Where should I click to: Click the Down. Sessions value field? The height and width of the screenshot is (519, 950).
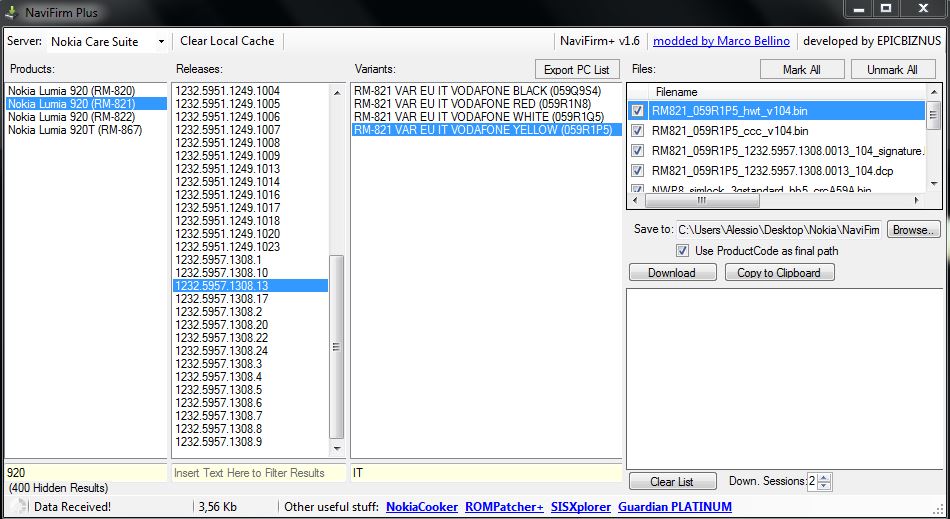click(x=812, y=482)
